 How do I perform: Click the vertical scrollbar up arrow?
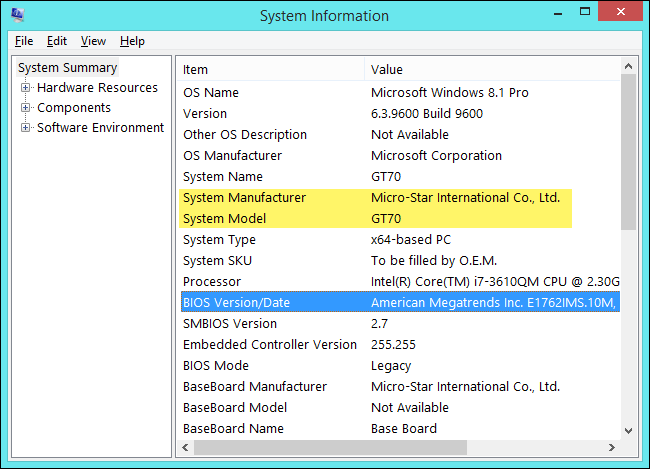628,66
